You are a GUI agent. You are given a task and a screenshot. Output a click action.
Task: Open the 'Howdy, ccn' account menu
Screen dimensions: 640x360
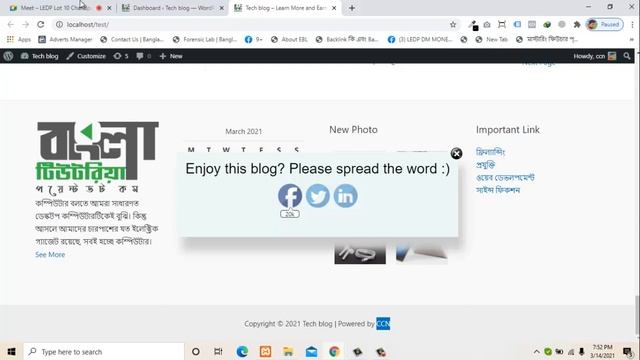(595, 56)
